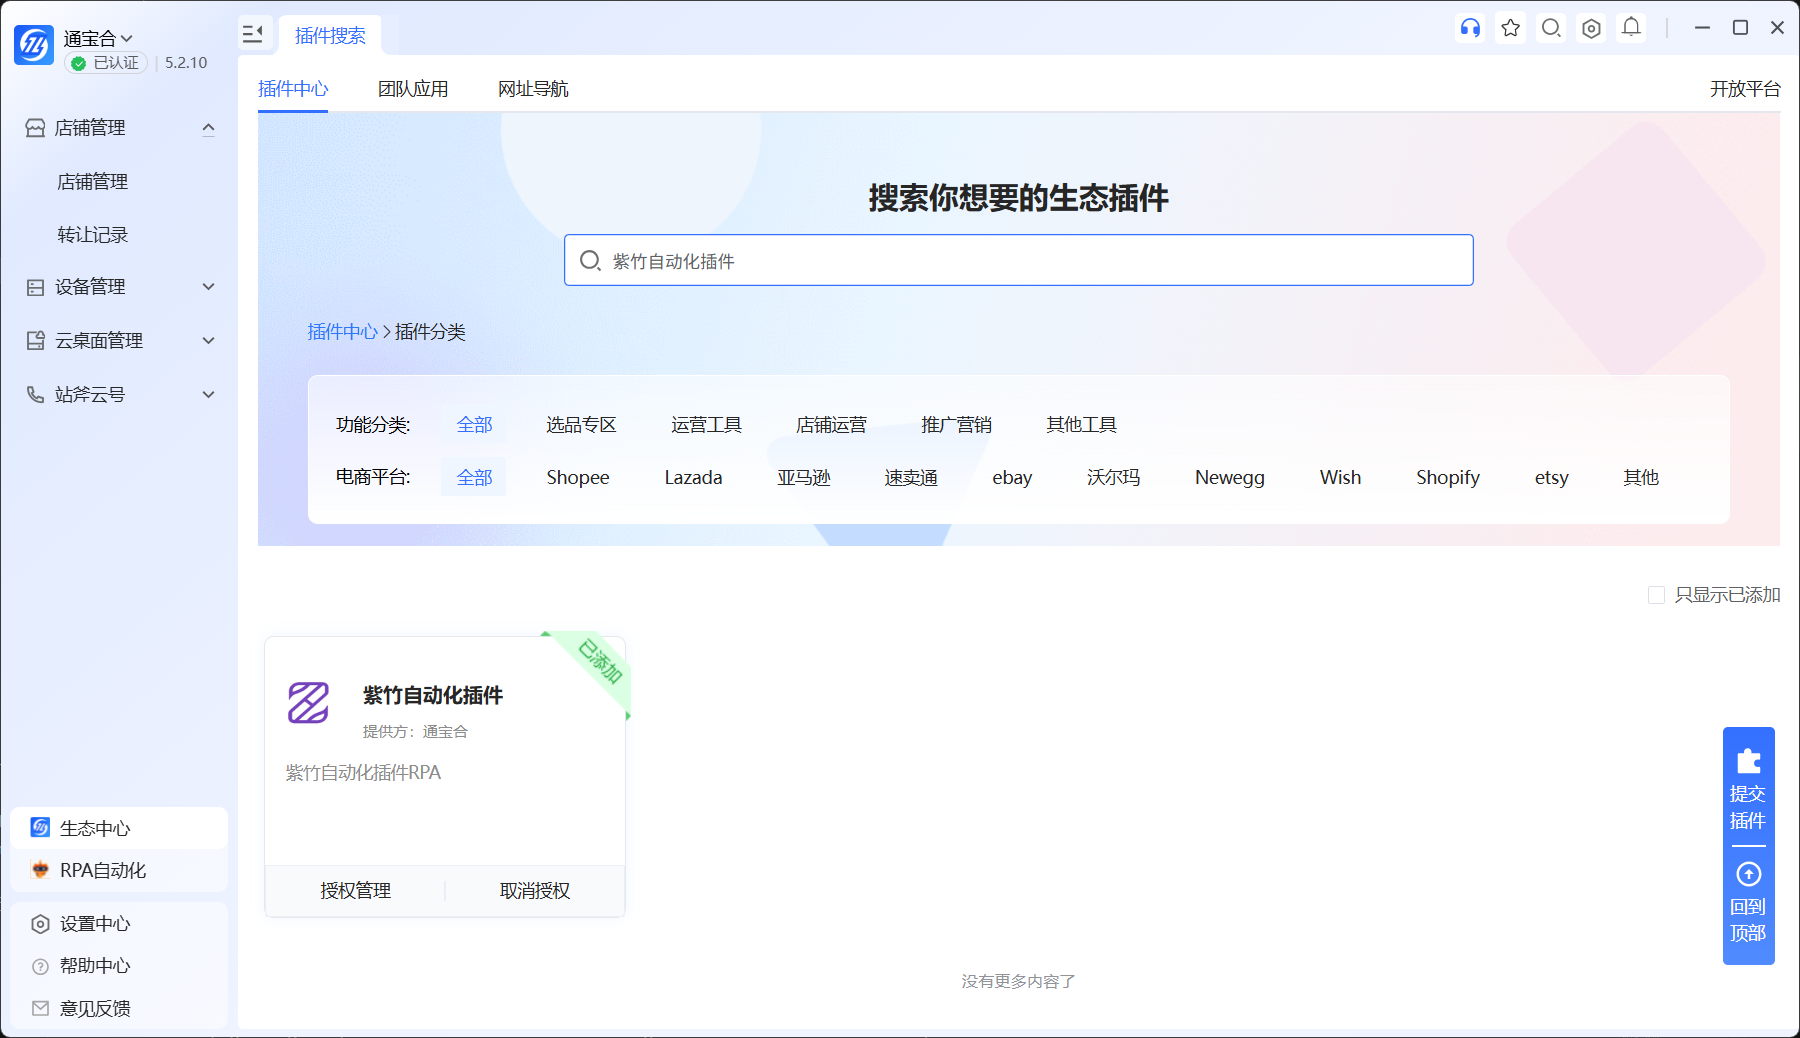Viewport: 1800px width, 1038px height.
Task: Enable the 只显示已添加 checkbox
Action: (1656, 595)
